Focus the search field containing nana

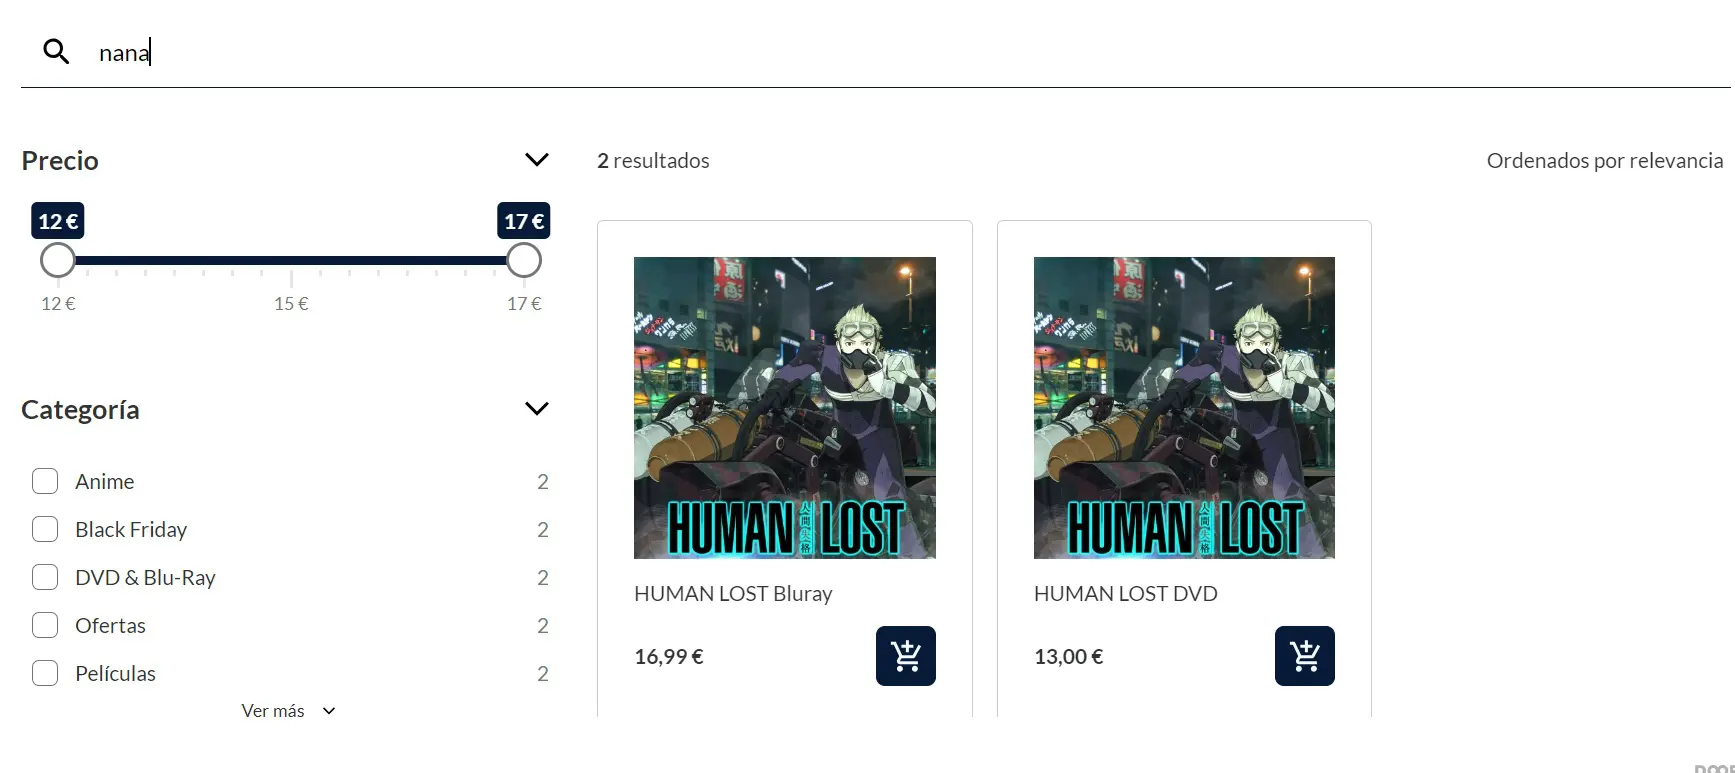900,52
